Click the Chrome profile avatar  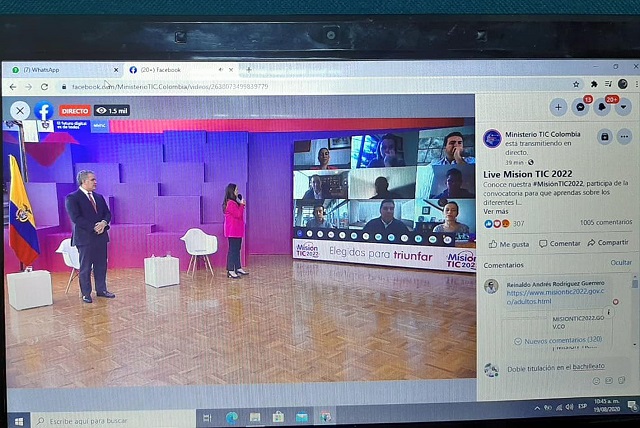coord(622,84)
